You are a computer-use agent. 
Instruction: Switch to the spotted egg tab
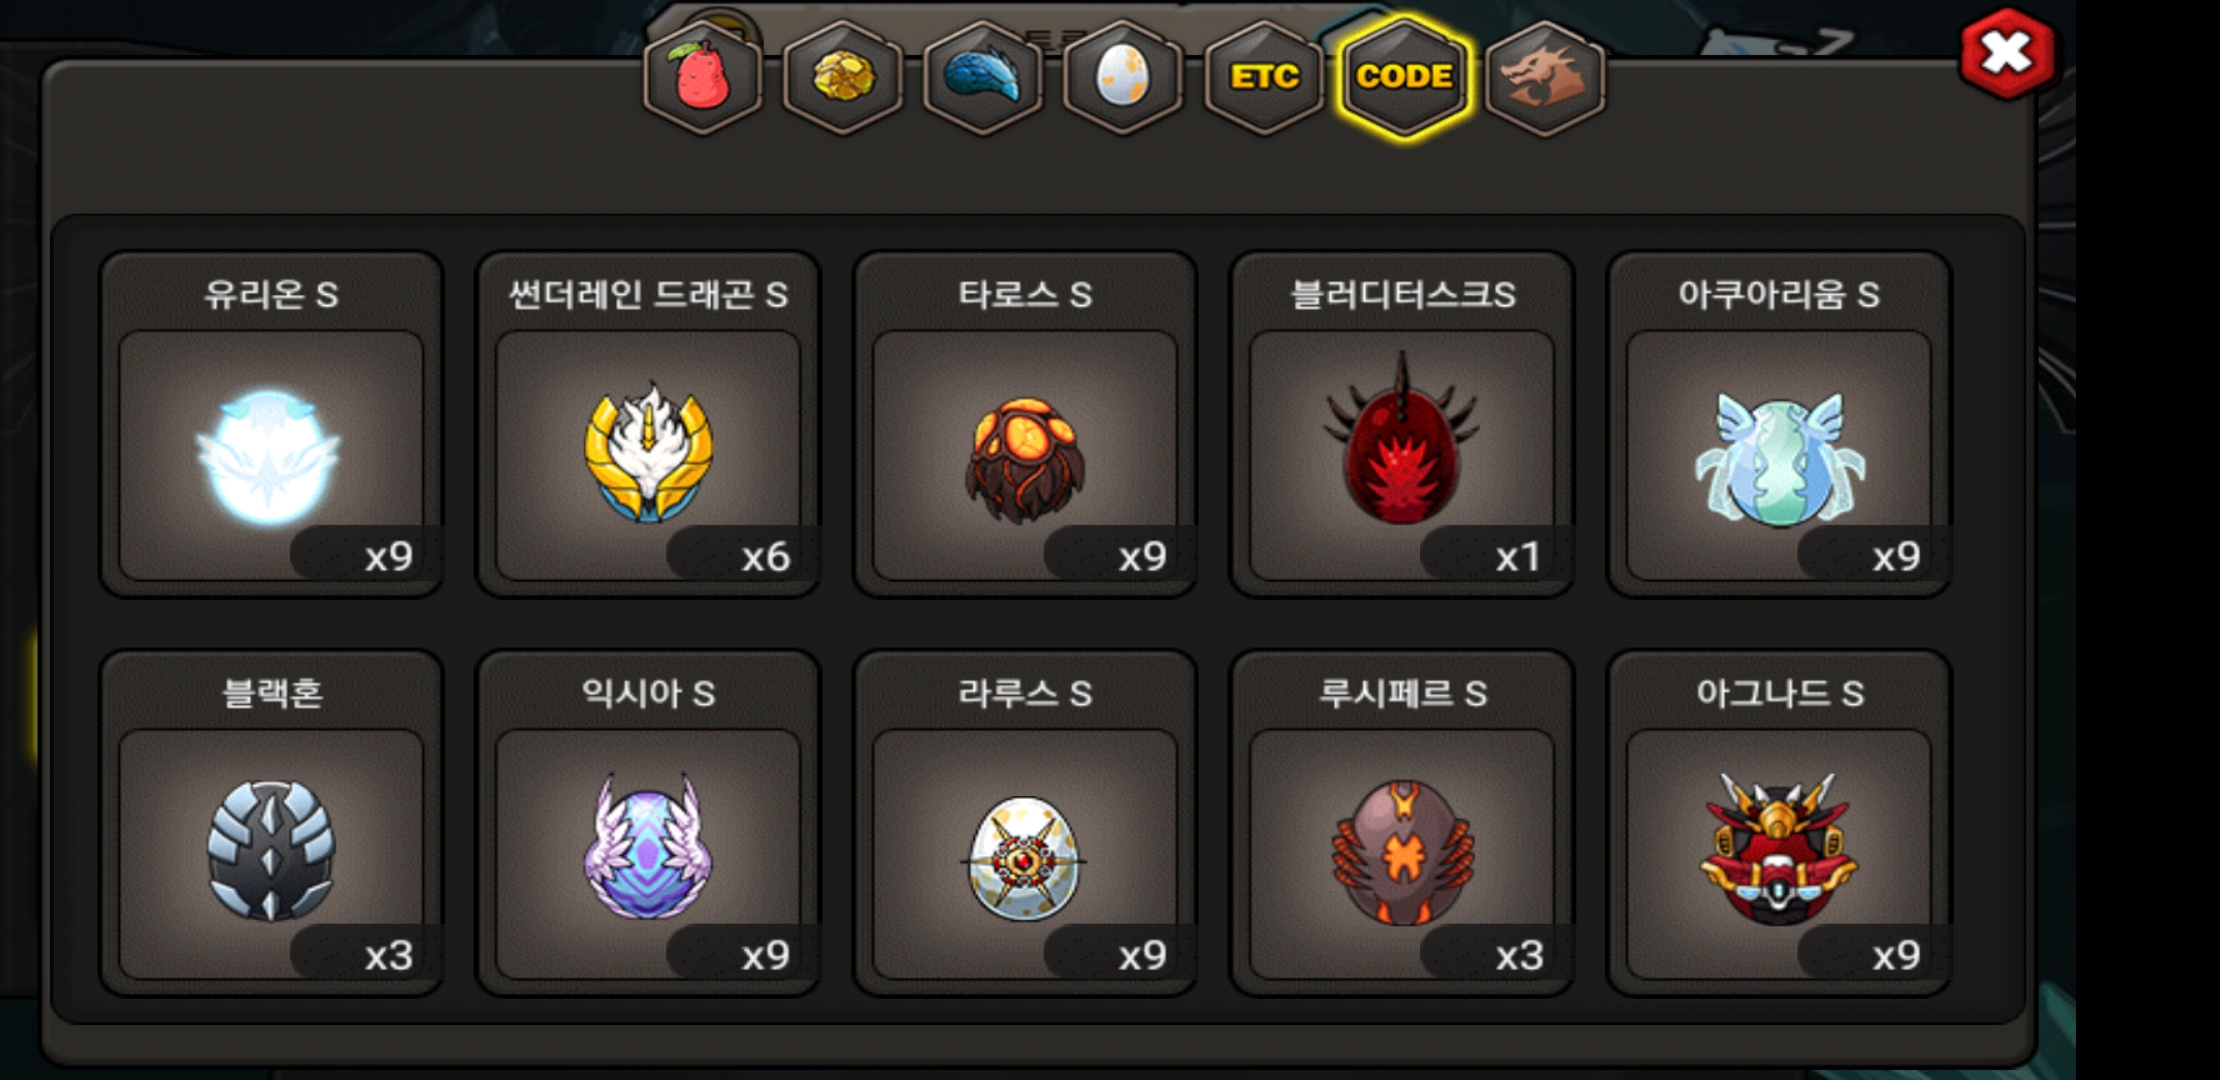pos(1123,77)
